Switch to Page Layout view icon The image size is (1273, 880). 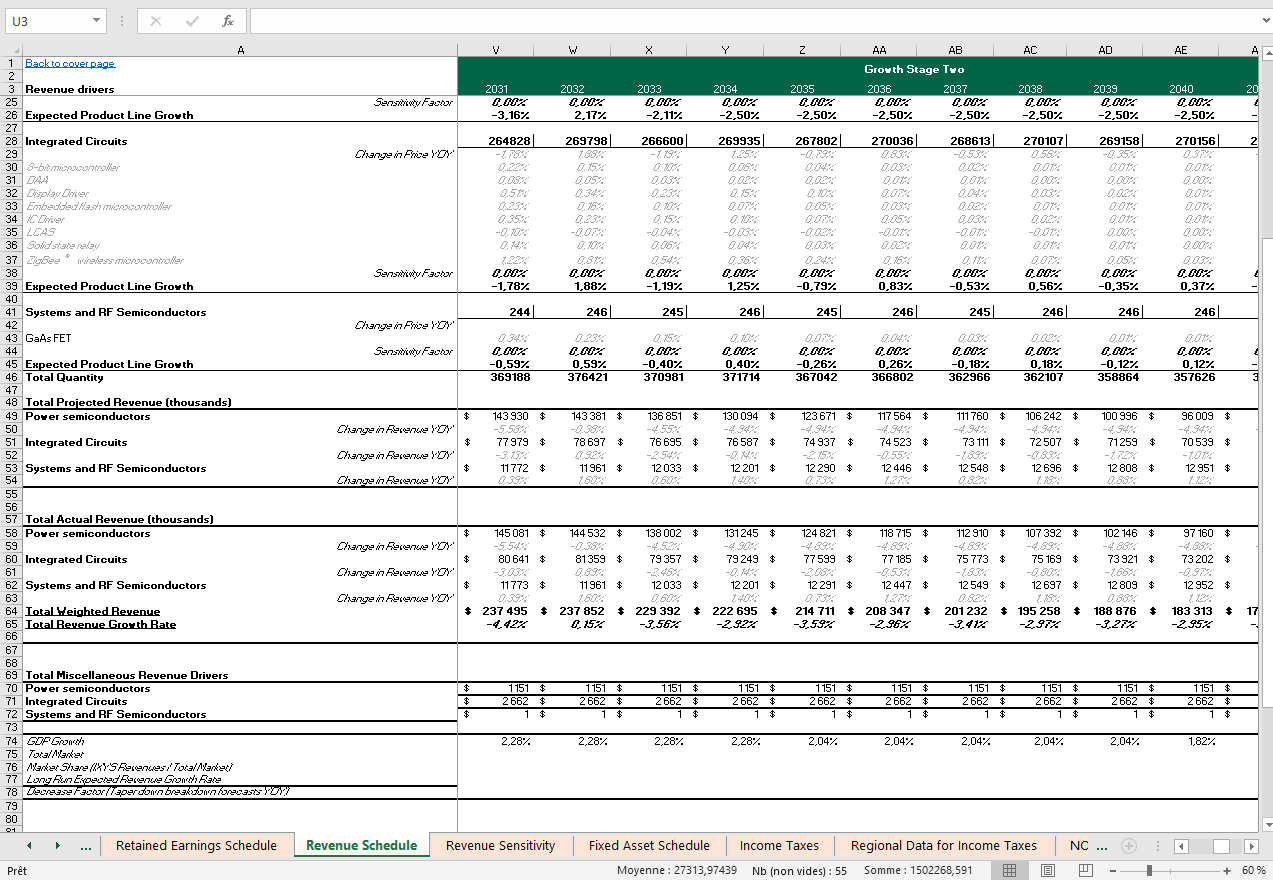point(1048,871)
